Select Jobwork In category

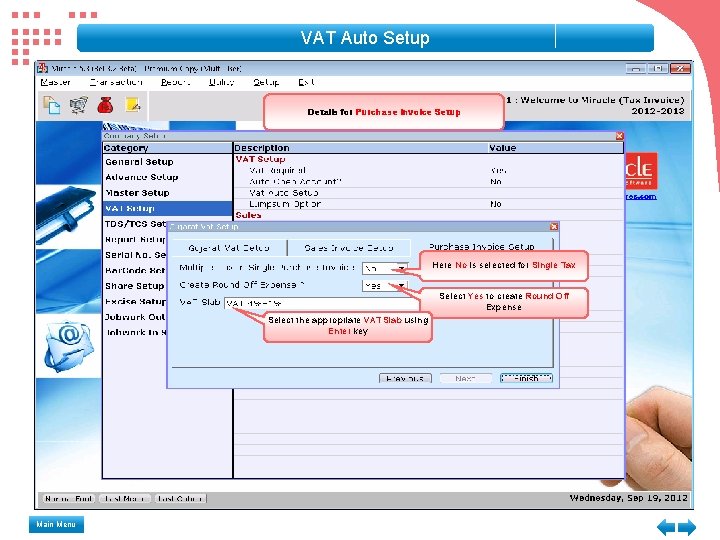[x=135, y=332]
